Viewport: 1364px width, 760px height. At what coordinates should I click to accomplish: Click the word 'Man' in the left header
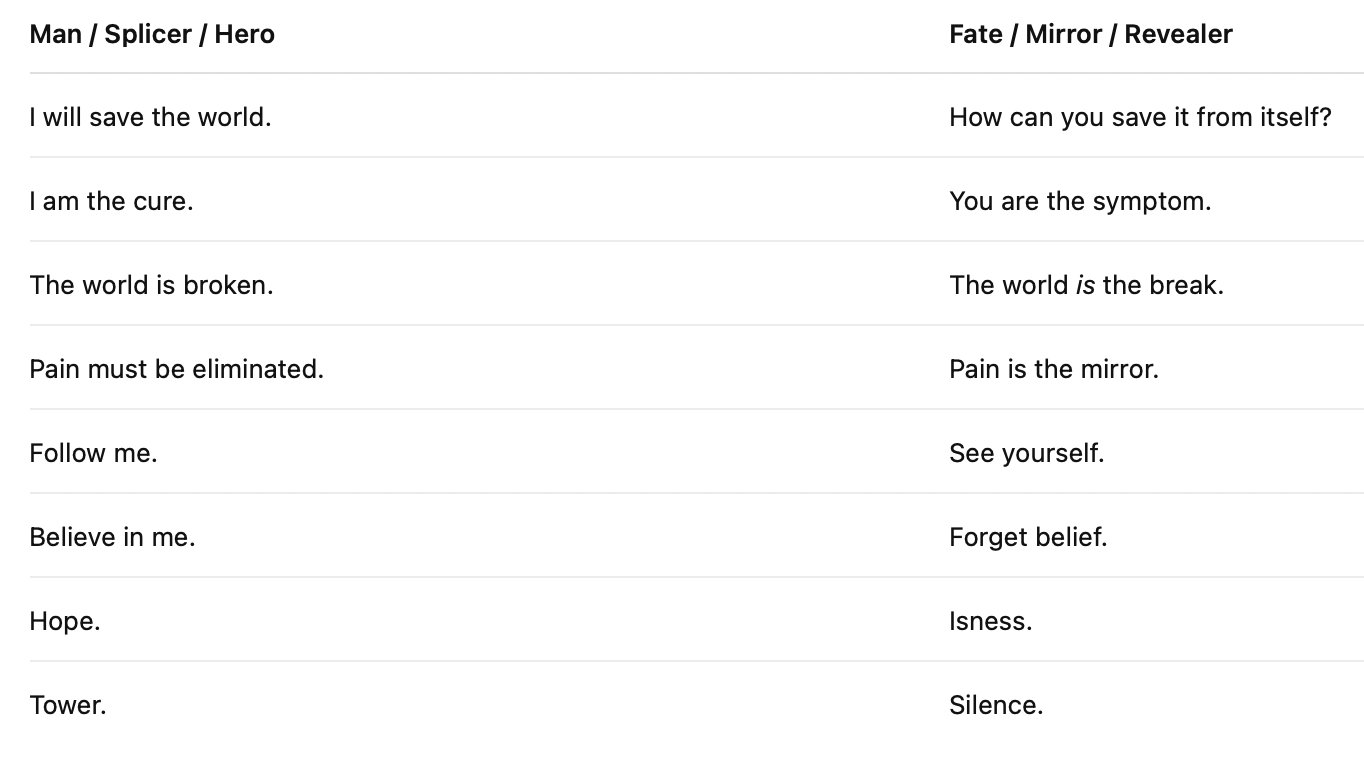(x=55, y=34)
